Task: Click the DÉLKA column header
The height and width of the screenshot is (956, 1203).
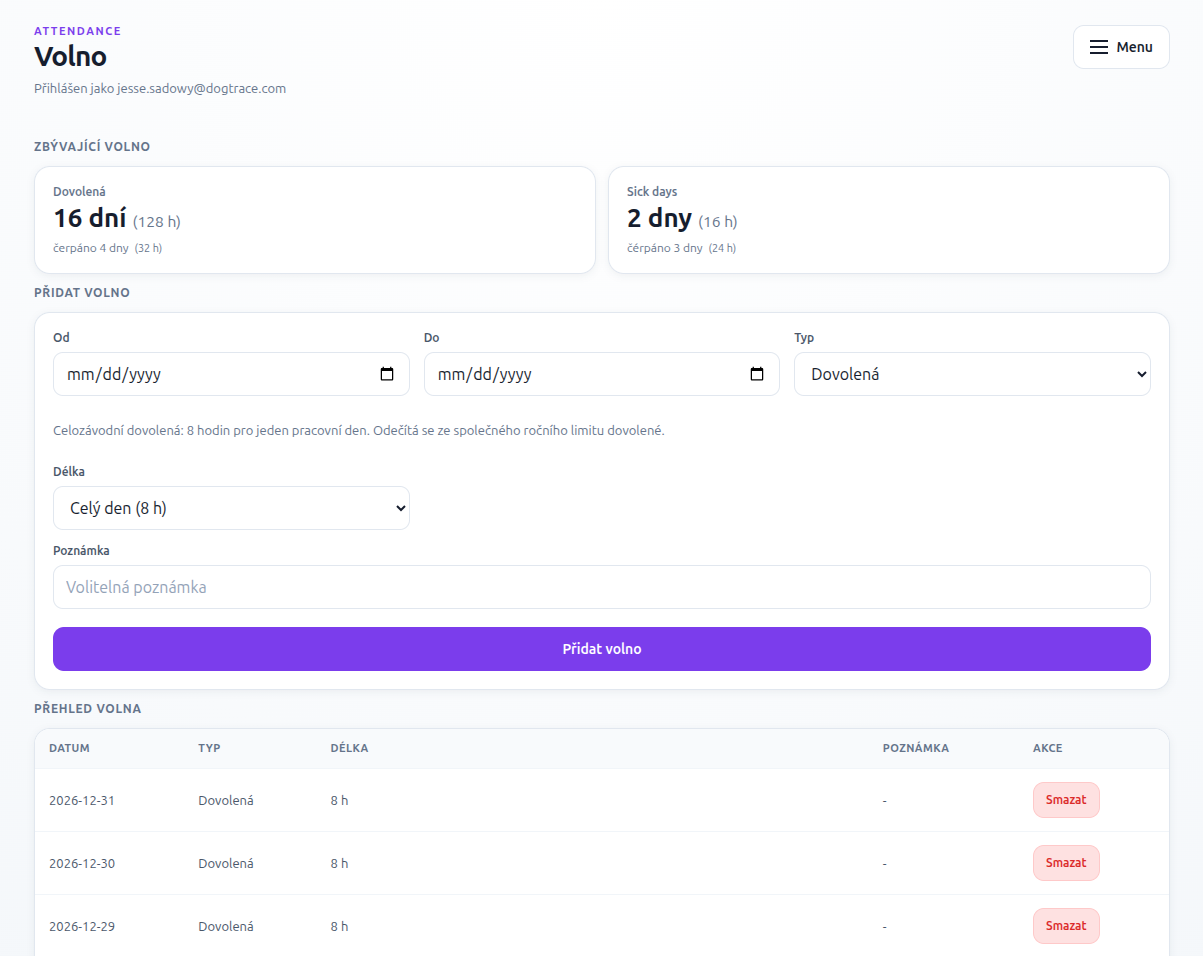Action: [349, 748]
